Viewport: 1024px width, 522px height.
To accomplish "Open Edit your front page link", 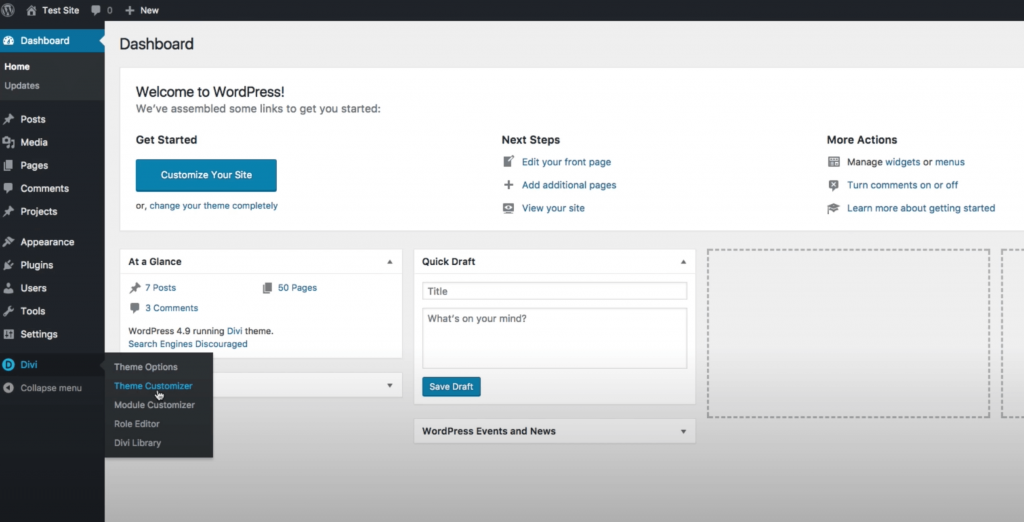I will [x=566, y=162].
